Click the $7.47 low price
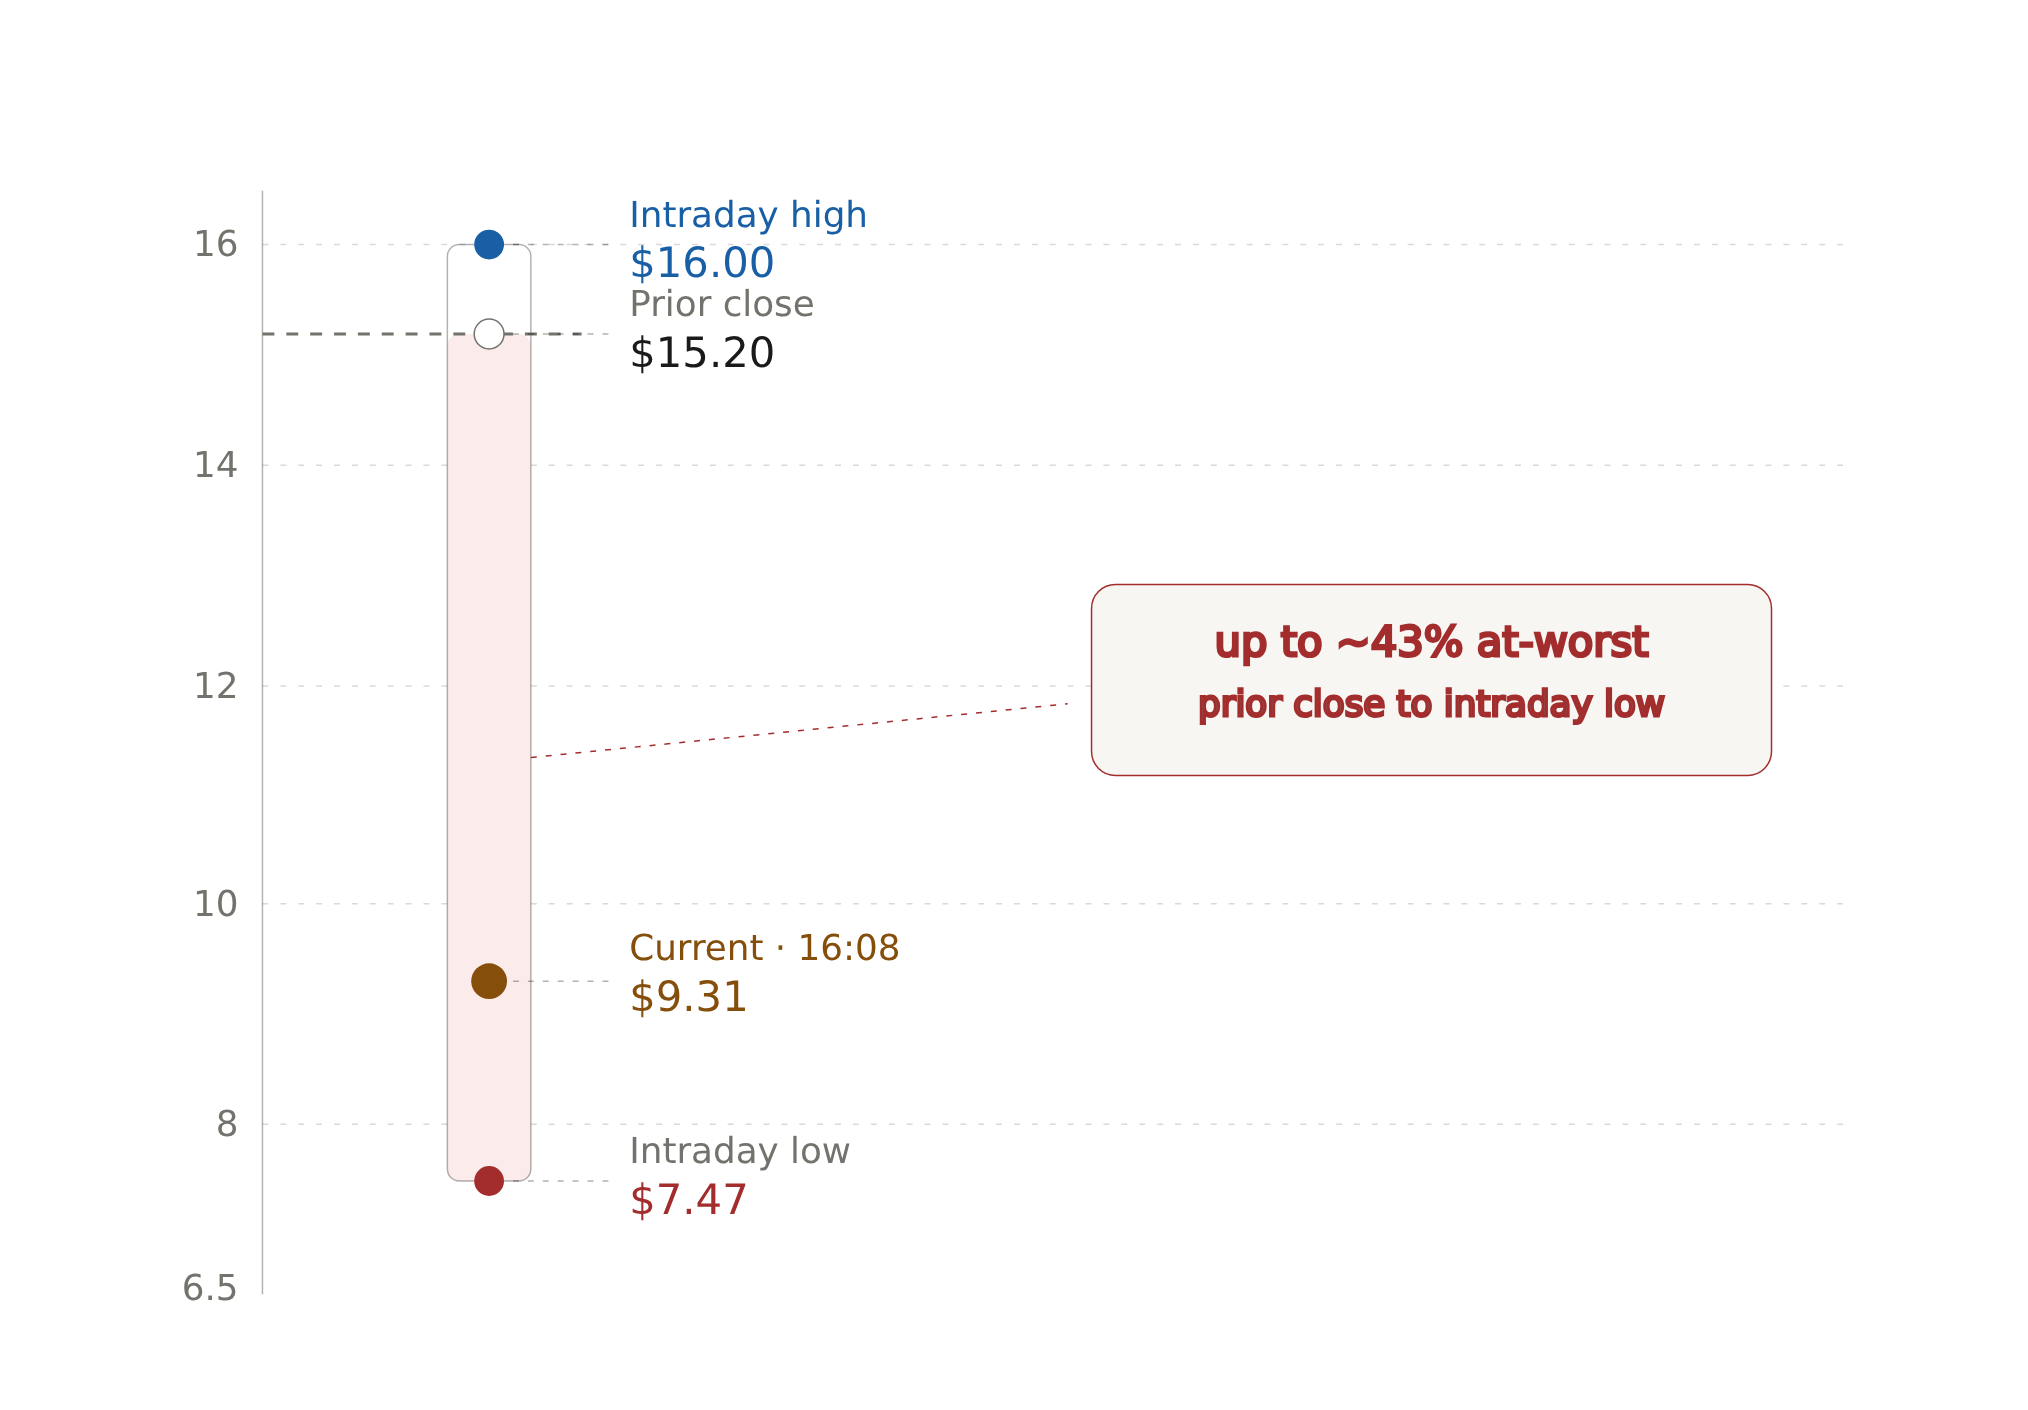Screen dimensions: 2028x1410 tap(688, 1200)
